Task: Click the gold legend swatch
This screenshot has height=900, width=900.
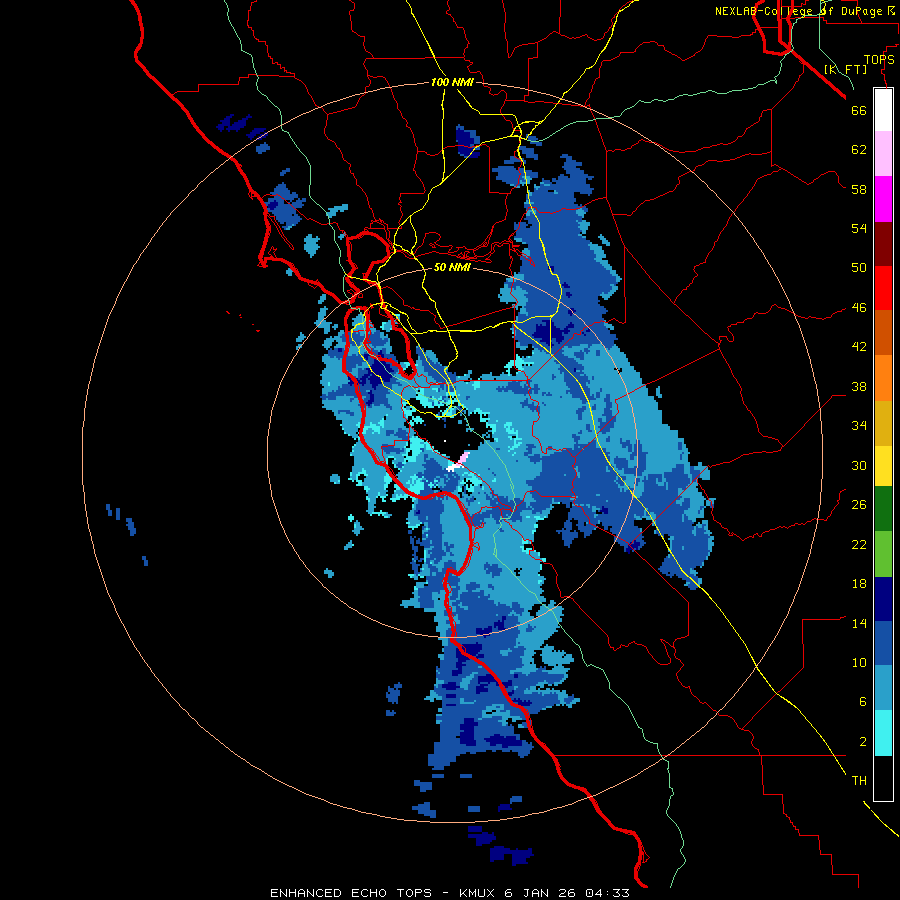Action: click(883, 423)
